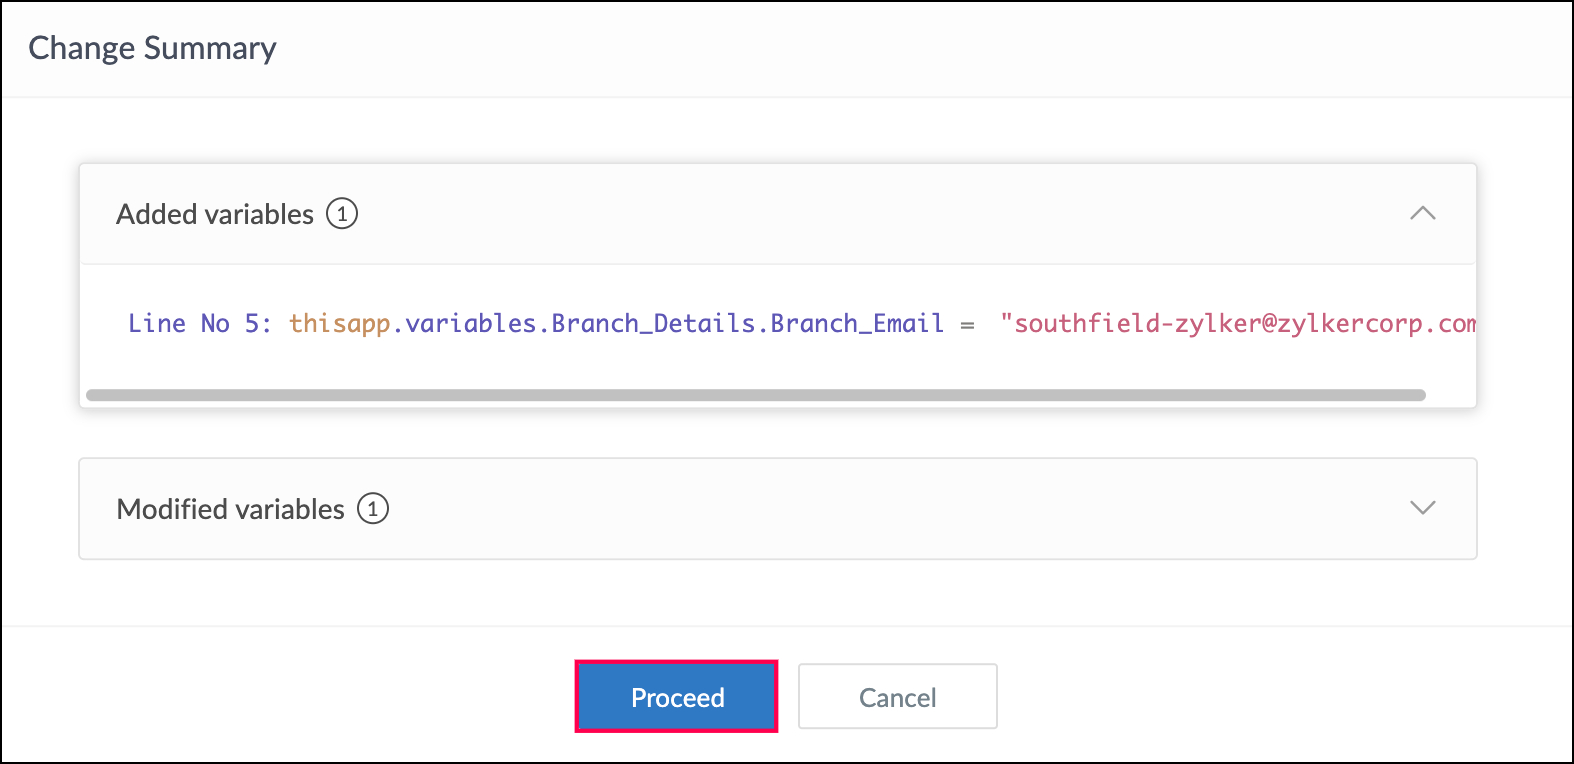
Task: Click the Proceed button
Action: pos(677,697)
